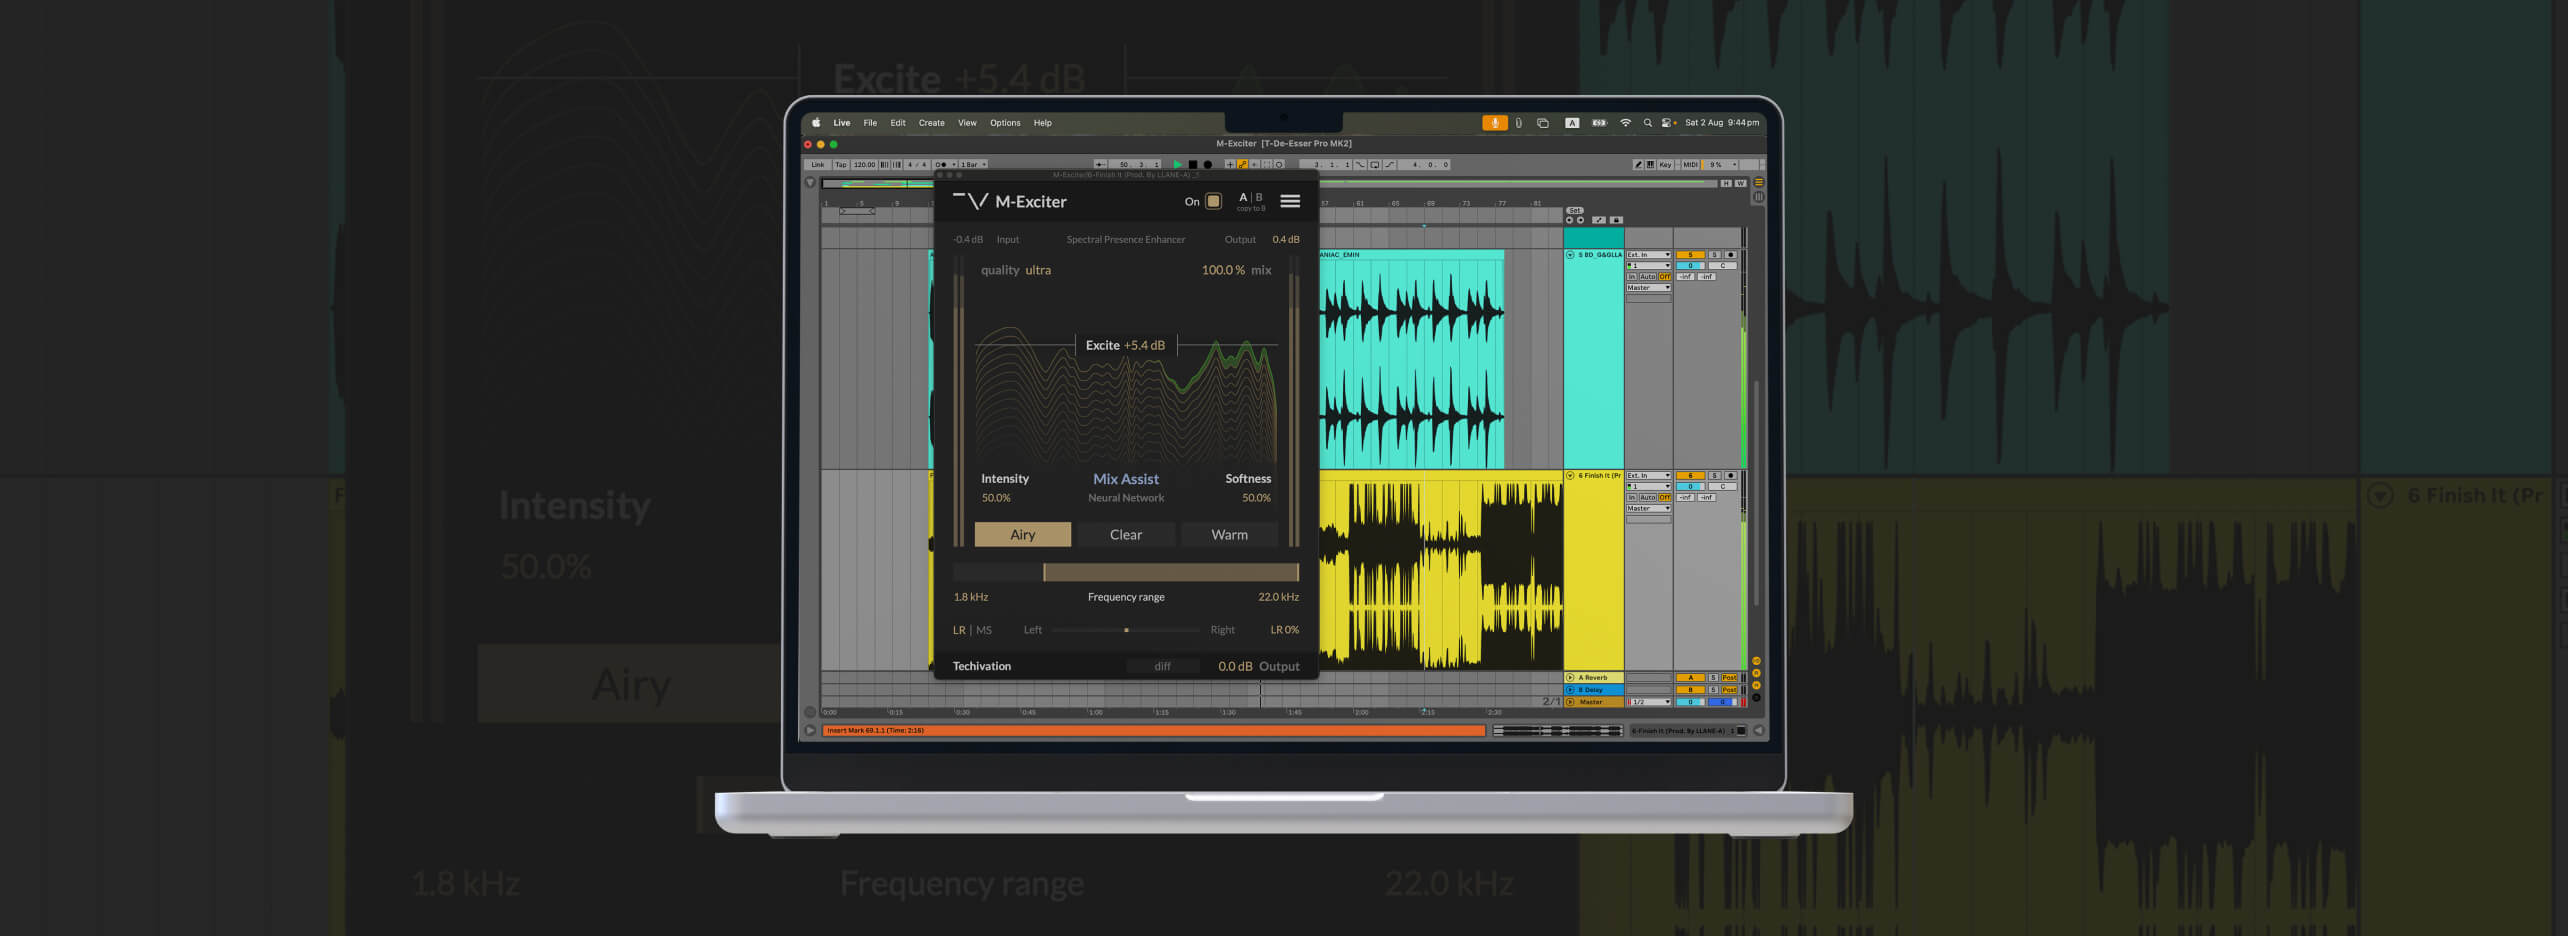Click the orange microphone menu bar icon
The height and width of the screenshot is (936, 2568).
pos(1494,123)
